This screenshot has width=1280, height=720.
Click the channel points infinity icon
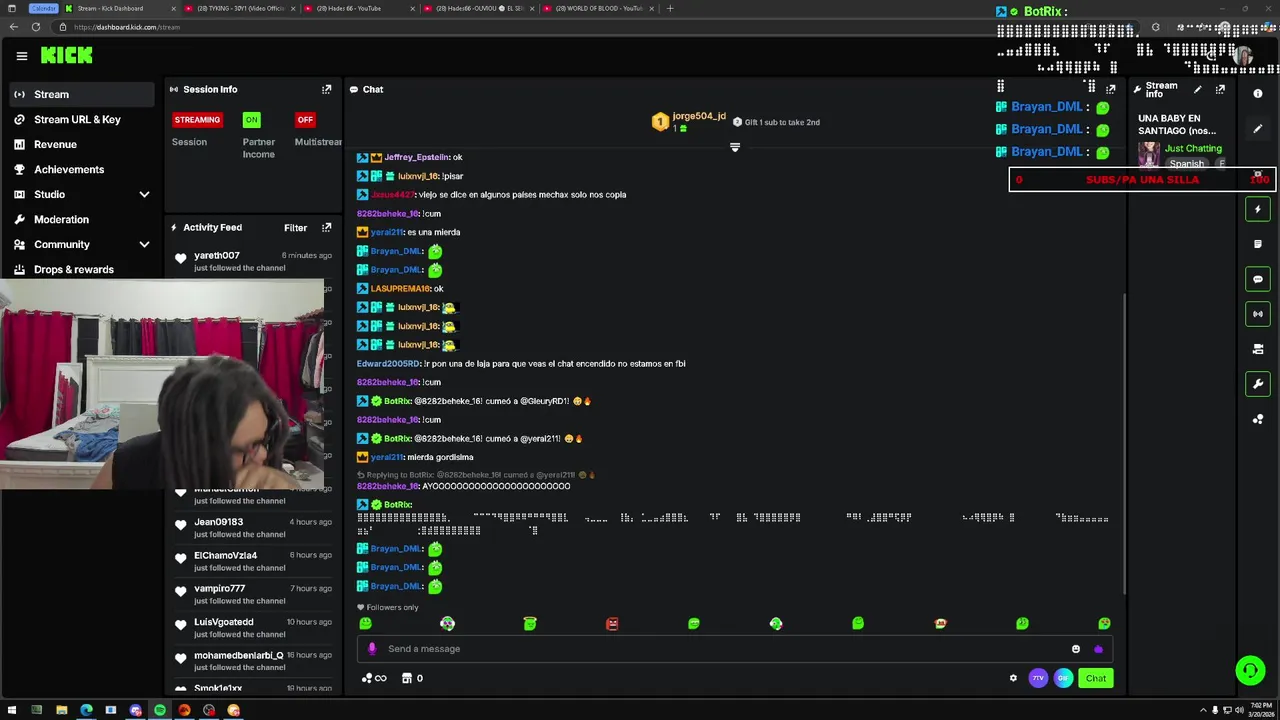(x=374, y=678)
